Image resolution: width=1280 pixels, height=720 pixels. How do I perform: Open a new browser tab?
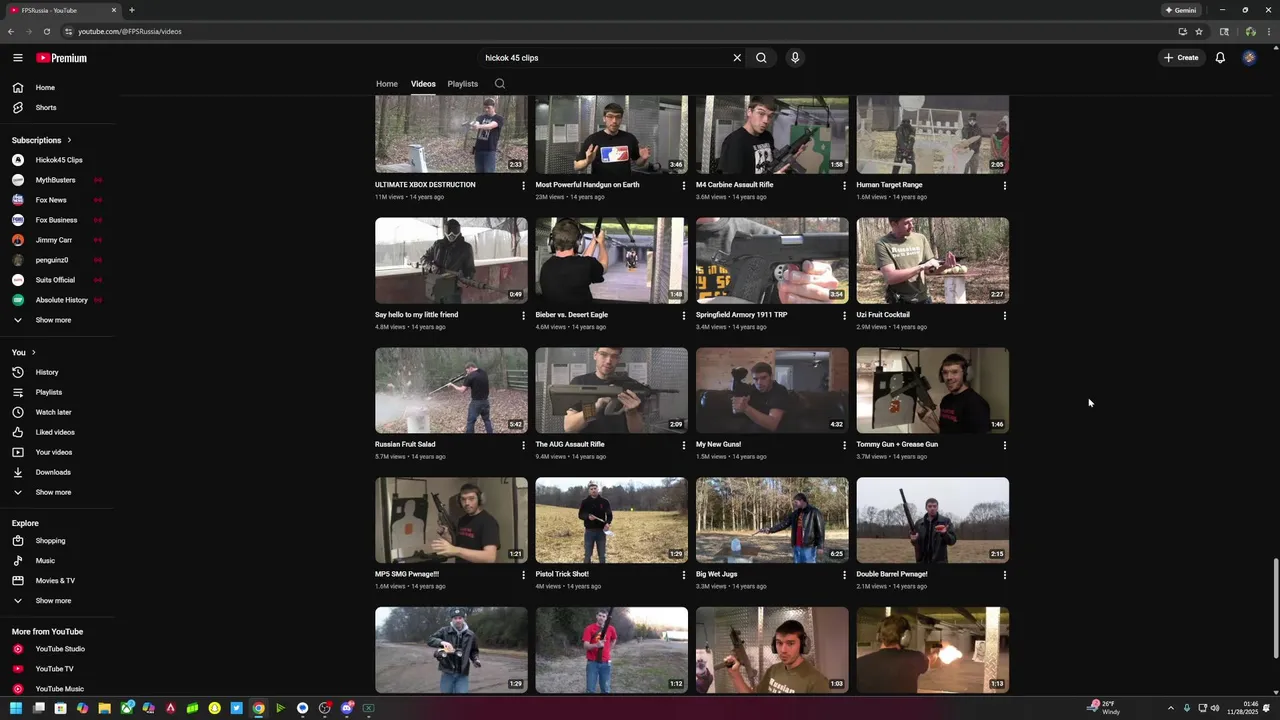click(132, 10)
